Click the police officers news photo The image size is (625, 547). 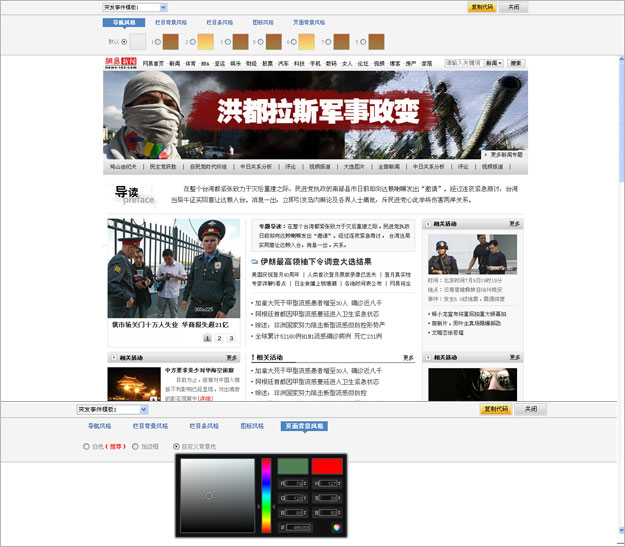(174, 268)
